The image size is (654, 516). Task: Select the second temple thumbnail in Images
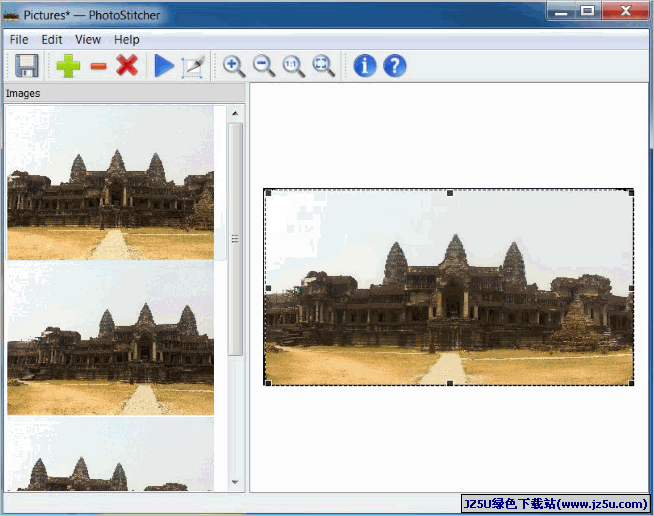(111, 338)
